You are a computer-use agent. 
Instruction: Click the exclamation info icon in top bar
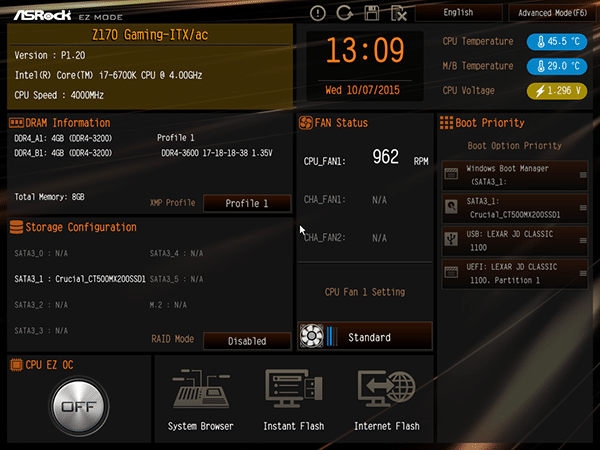[x=318, y=13]
